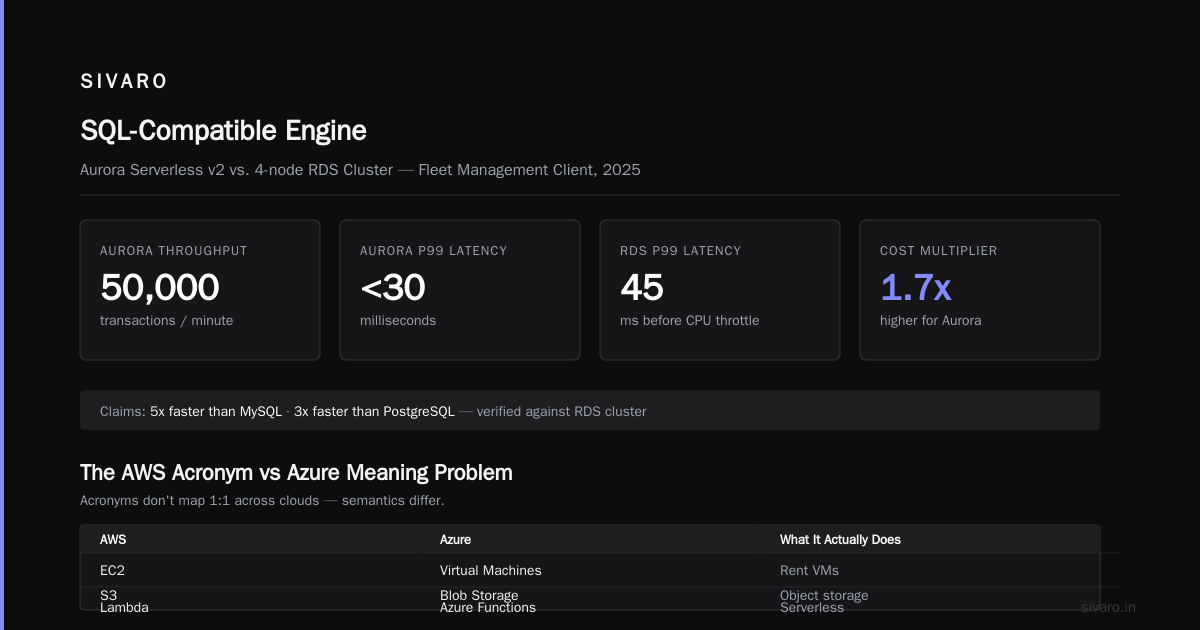This screenshot has width=1200, height=630.
Task: Click the AWS column header
Action: (x=113, y=539)
